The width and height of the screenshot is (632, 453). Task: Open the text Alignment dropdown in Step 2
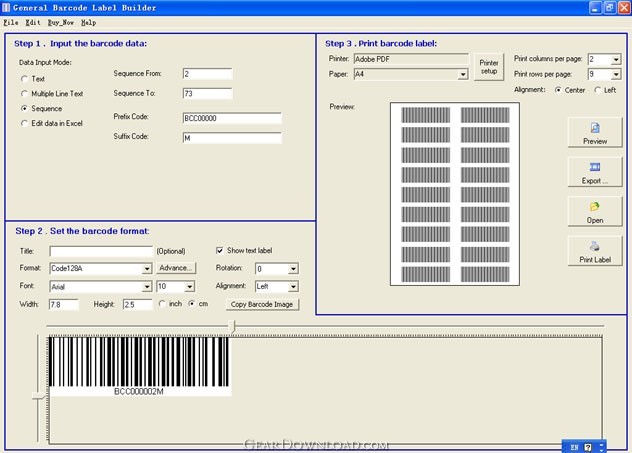(x=293, y=287)
